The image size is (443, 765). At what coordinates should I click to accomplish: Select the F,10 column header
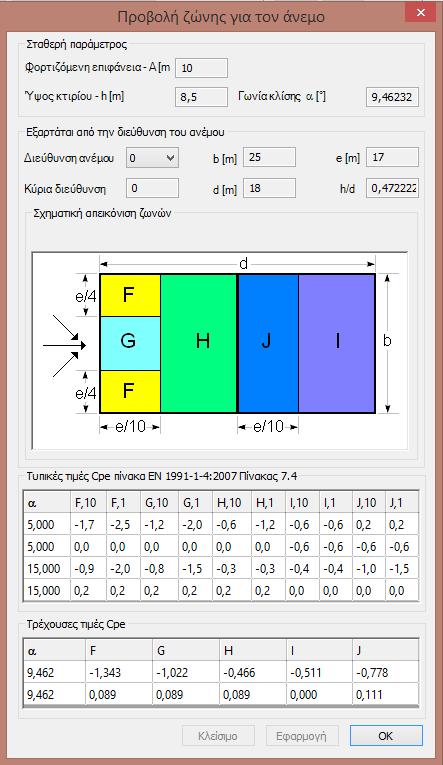point(88,503)
